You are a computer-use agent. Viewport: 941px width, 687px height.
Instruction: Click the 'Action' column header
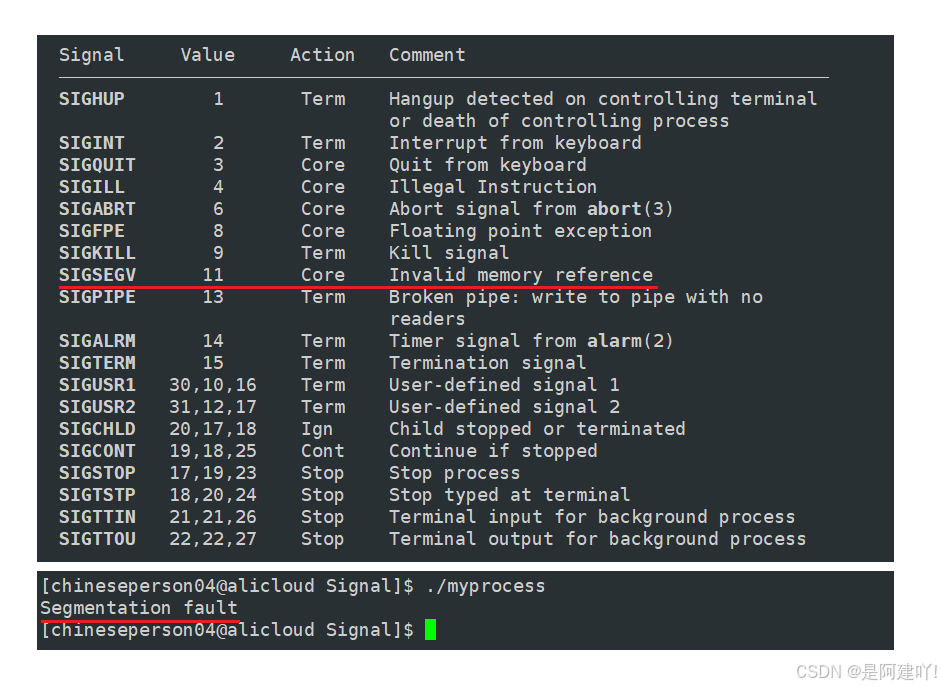(x=323, y=55)
